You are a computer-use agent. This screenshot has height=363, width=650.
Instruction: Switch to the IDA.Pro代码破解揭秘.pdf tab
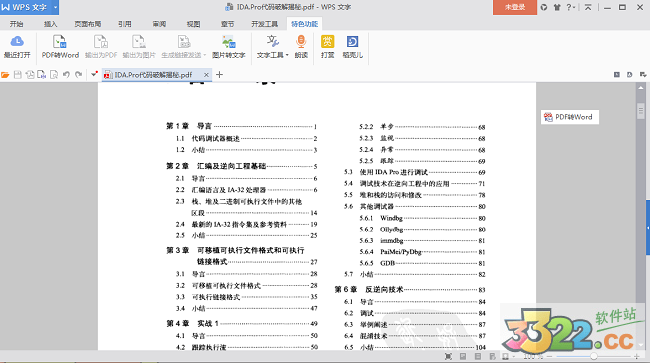[x=153, y=75]
